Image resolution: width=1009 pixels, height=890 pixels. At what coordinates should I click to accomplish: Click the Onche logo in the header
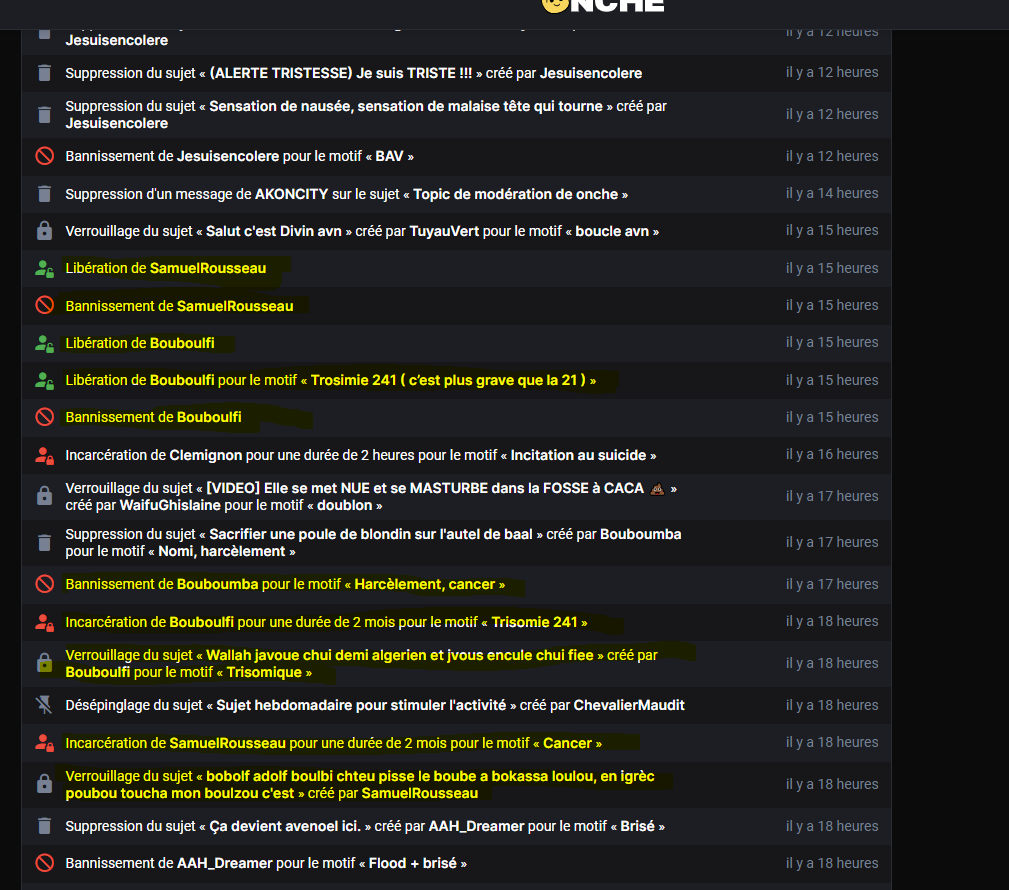tap(603, 6)
